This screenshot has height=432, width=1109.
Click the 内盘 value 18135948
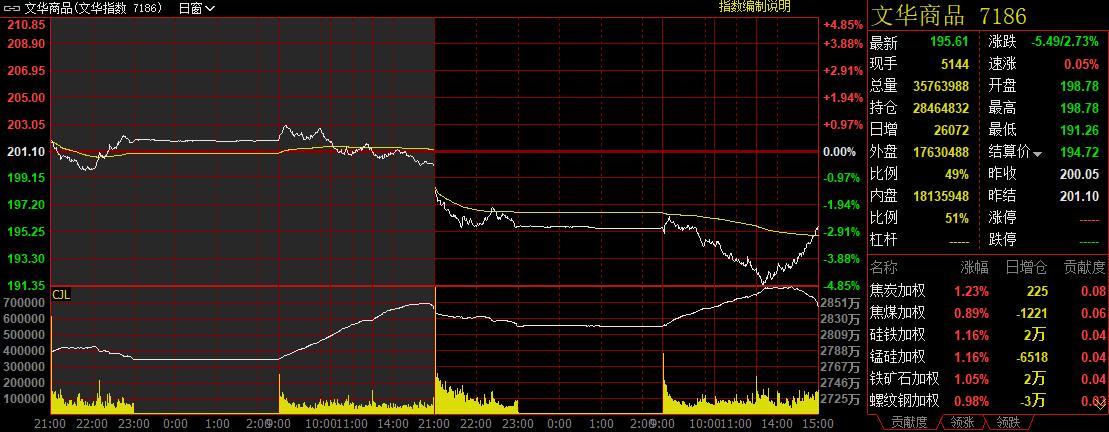click(941, 196)
